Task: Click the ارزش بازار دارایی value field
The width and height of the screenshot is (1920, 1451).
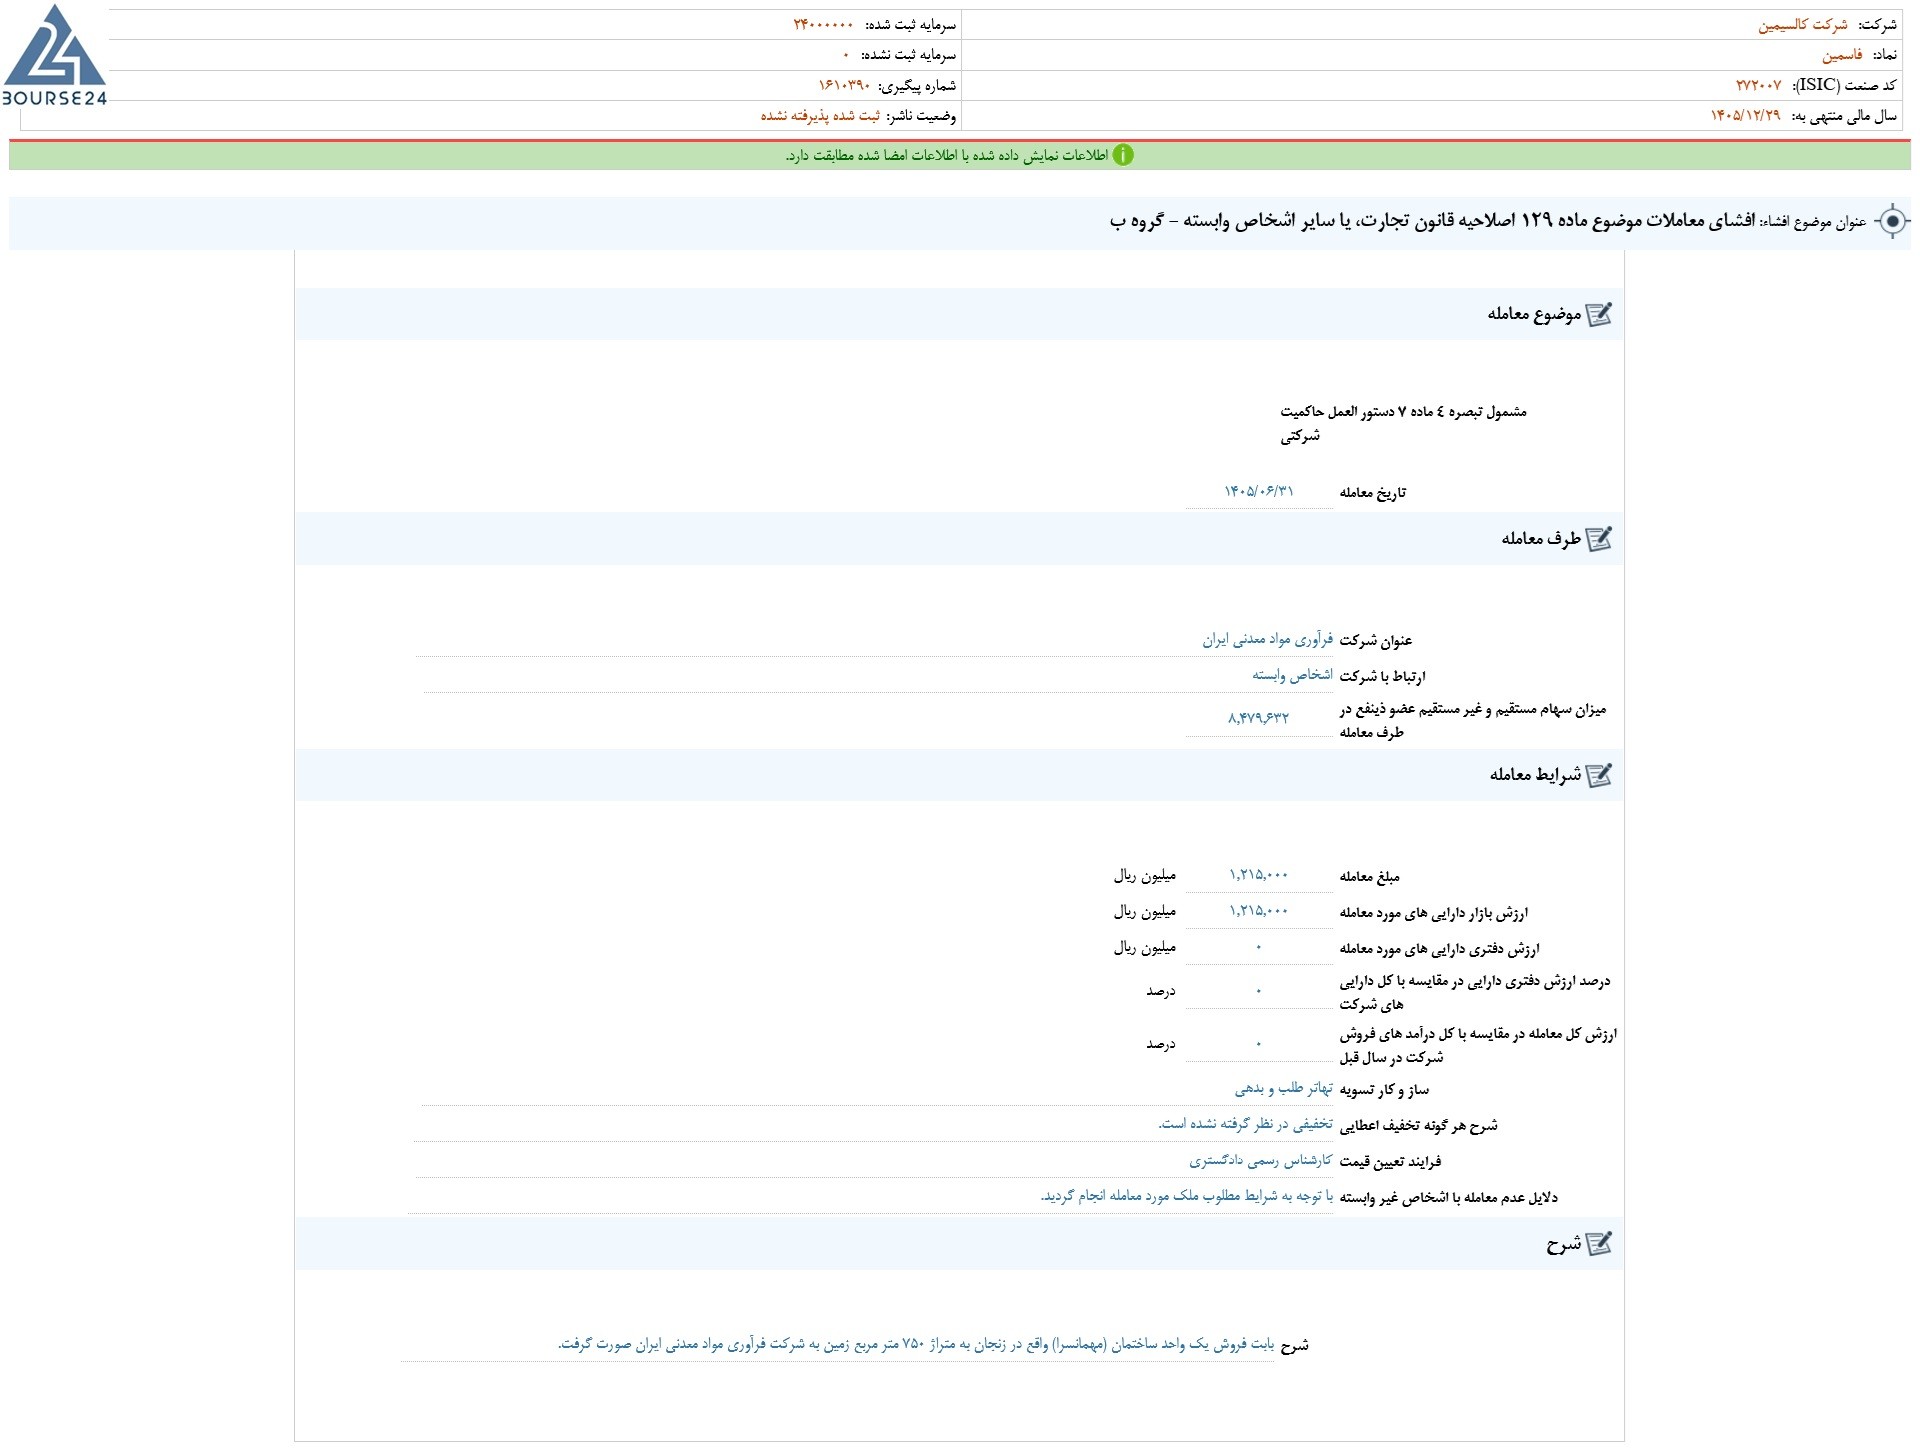Action: pyautogui.click(x=1259, y=911)
